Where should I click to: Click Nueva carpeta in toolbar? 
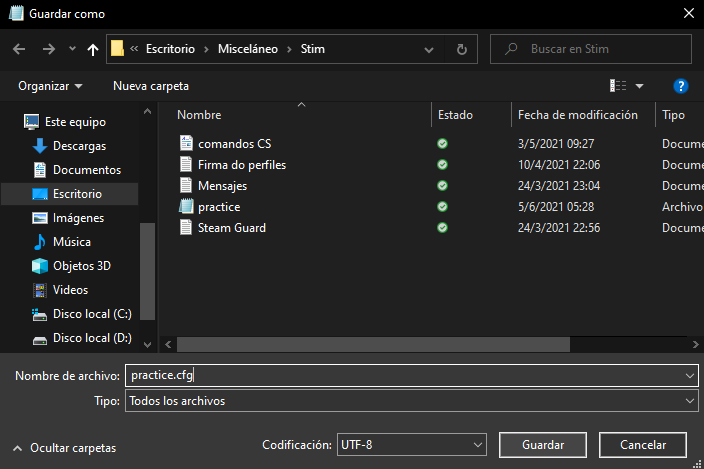click(151, 86)
